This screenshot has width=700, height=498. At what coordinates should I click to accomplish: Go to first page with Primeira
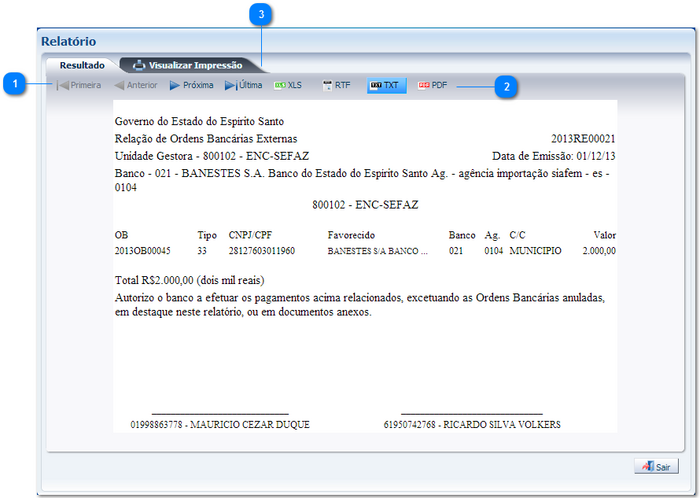pyautogui.click(x=79, y=86)
